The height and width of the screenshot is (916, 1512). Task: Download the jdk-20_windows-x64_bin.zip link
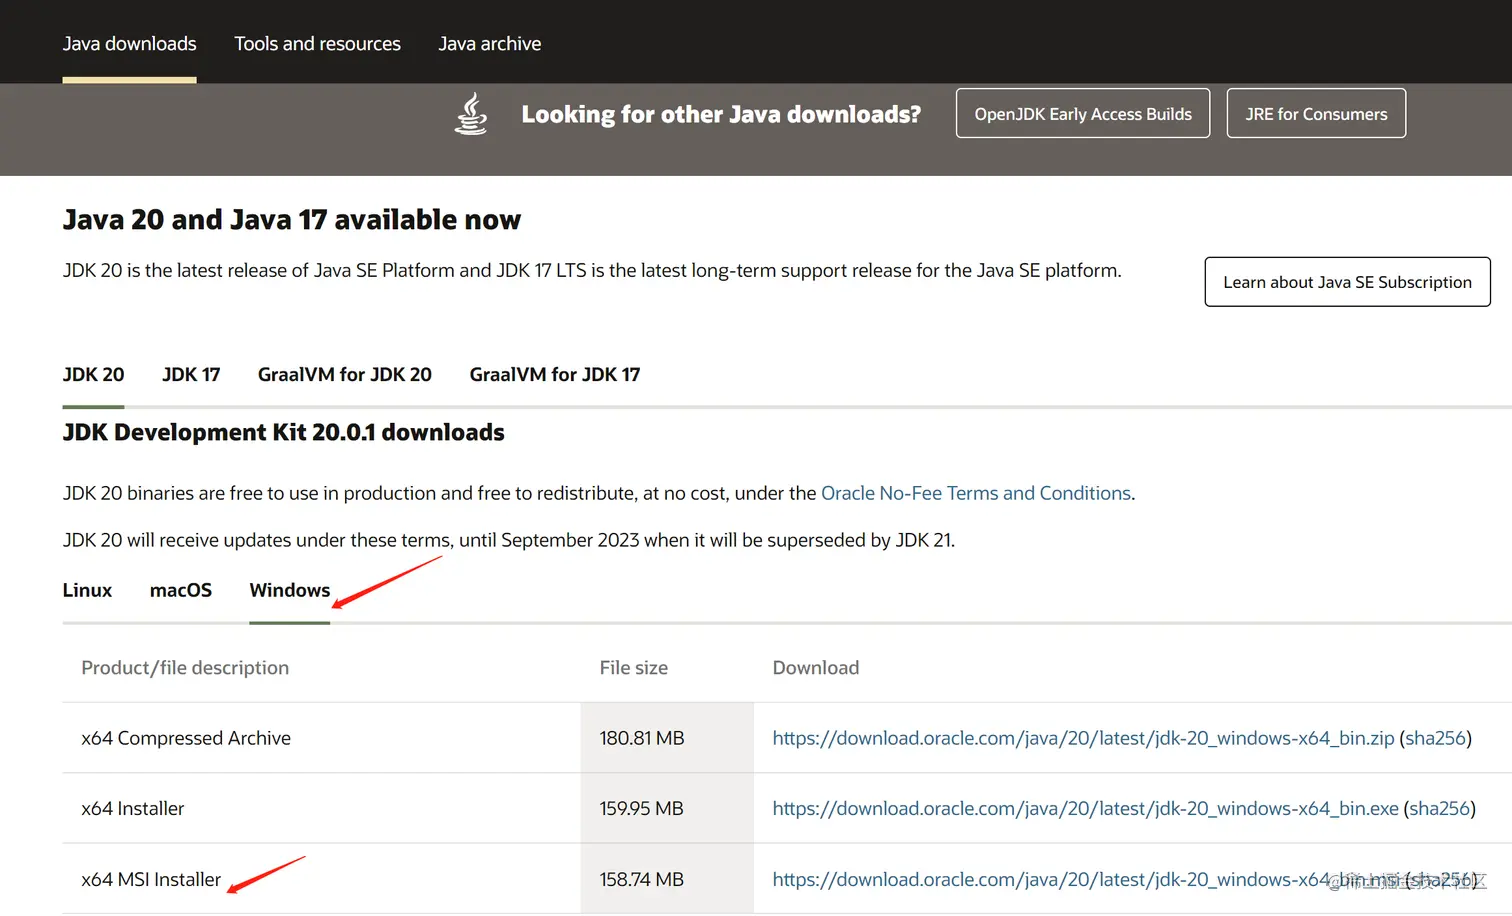point(1083,738)
